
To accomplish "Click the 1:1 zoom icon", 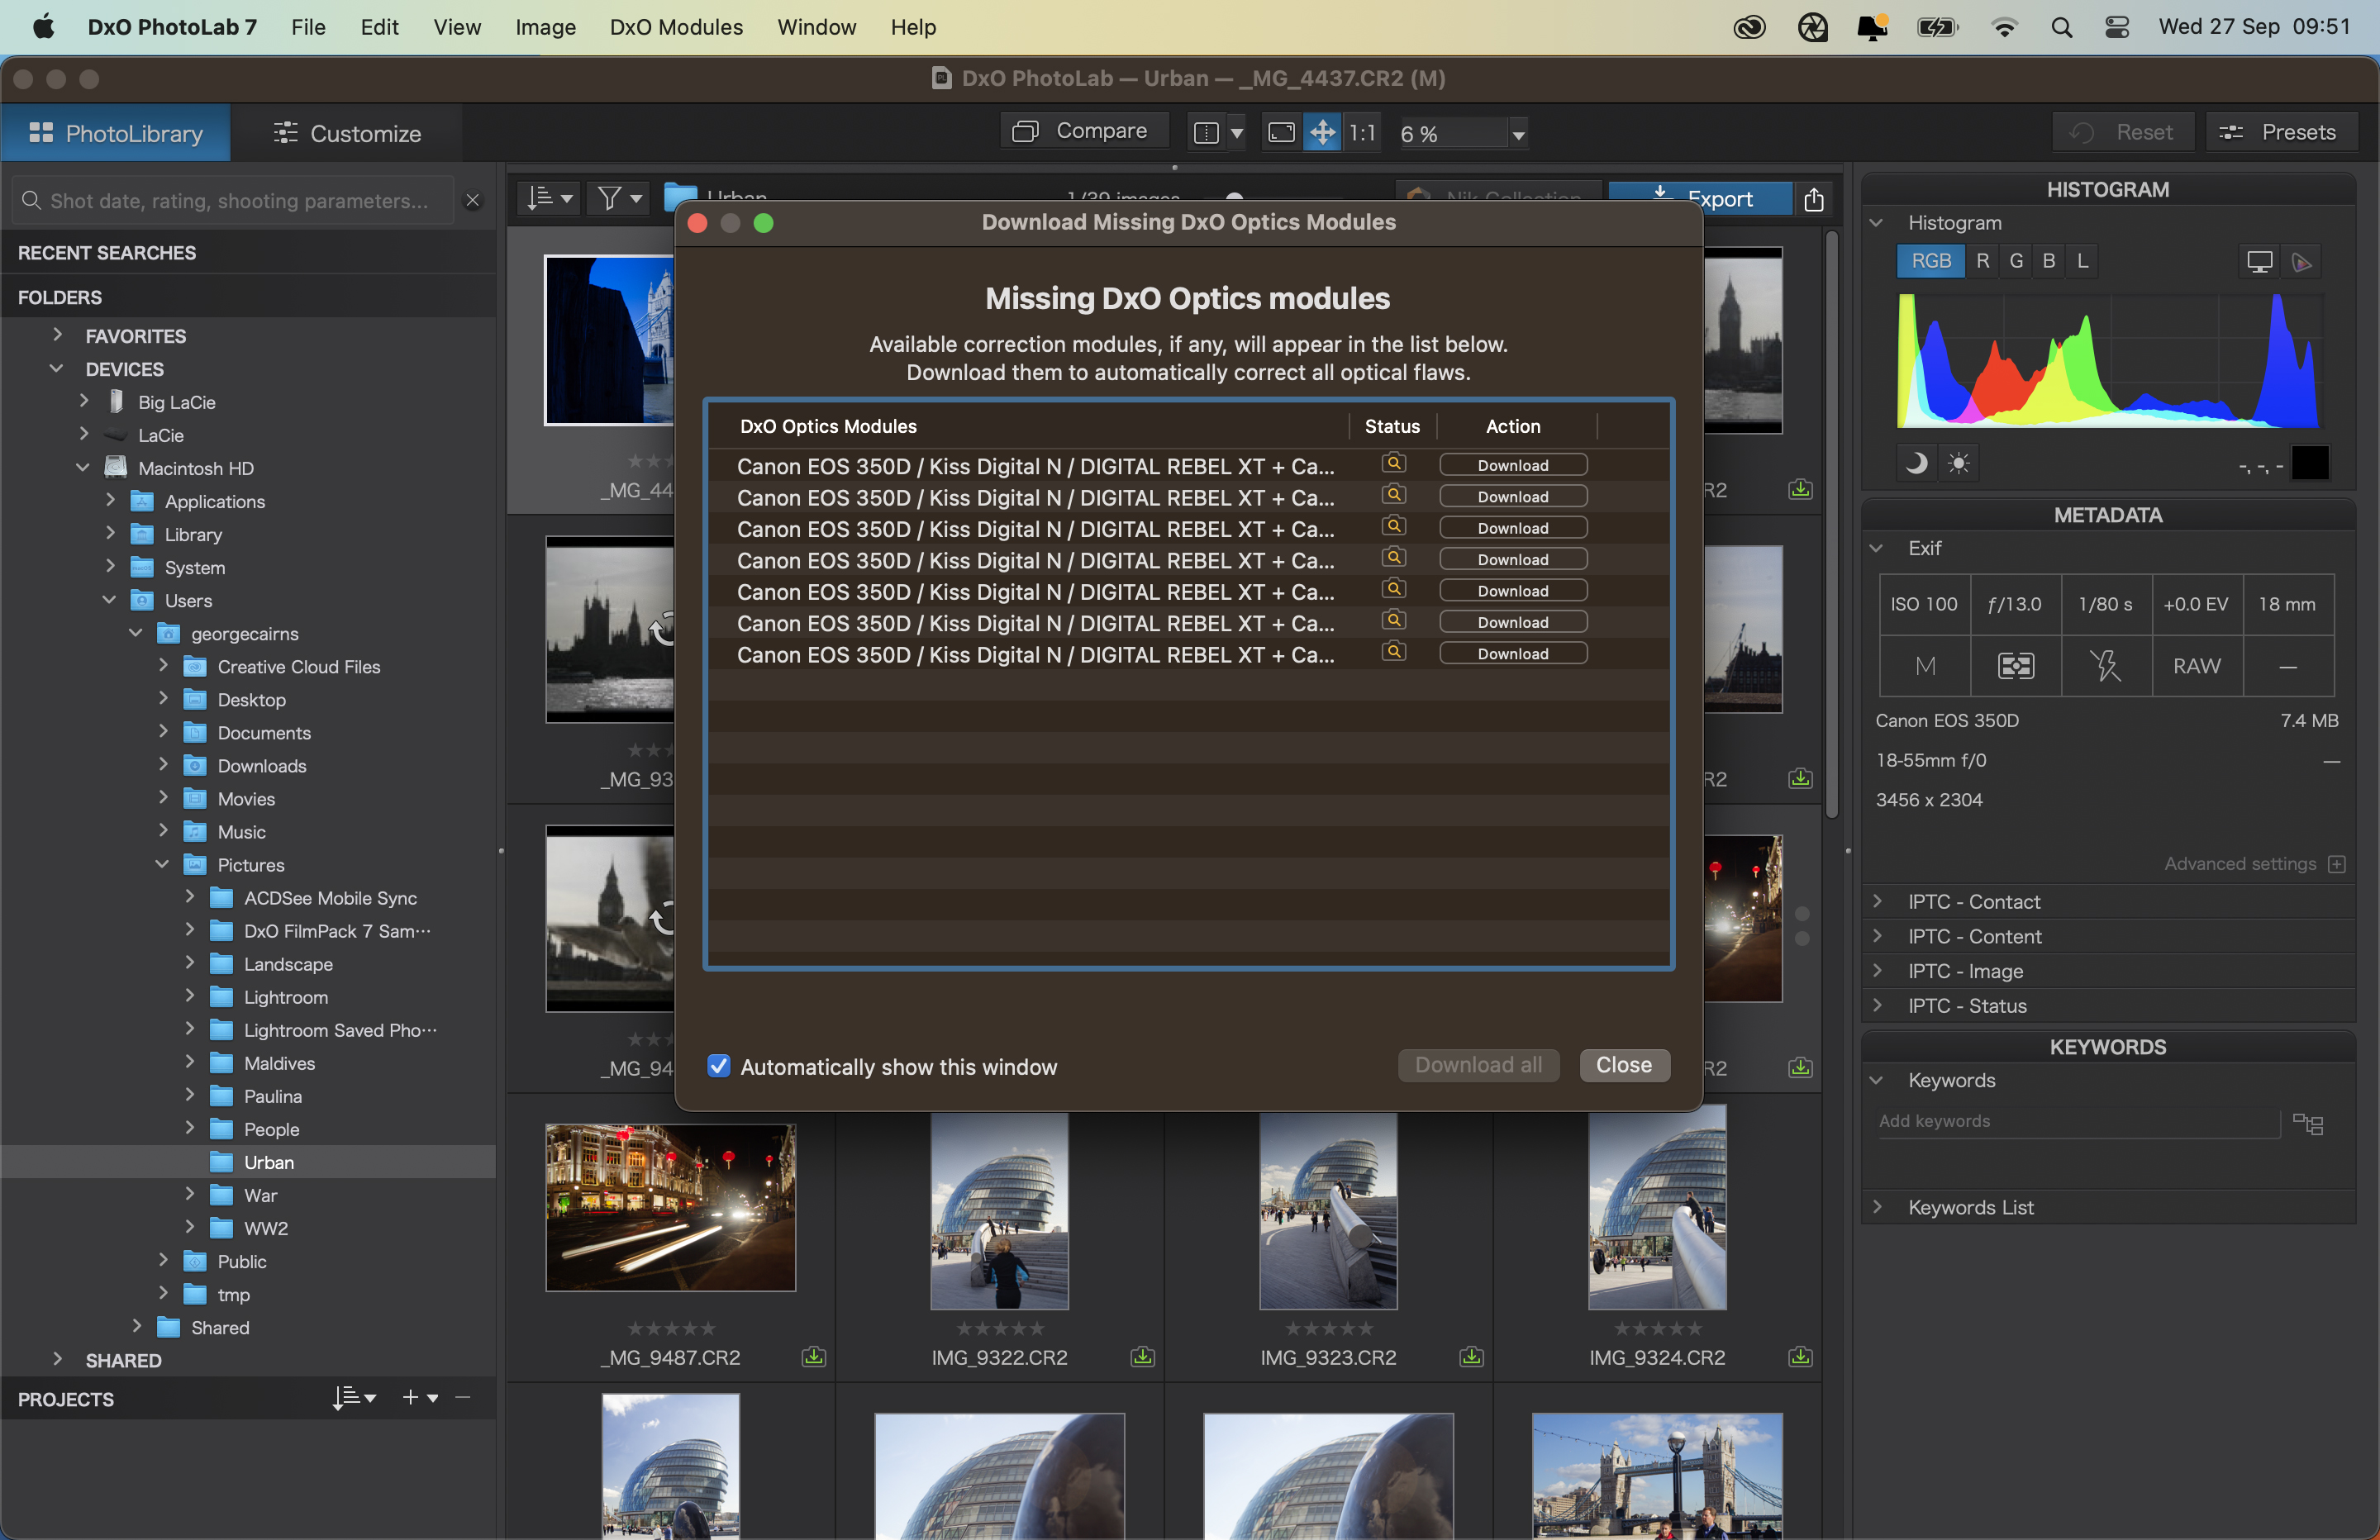I will pyautogui.click(x=1362, y=133).
